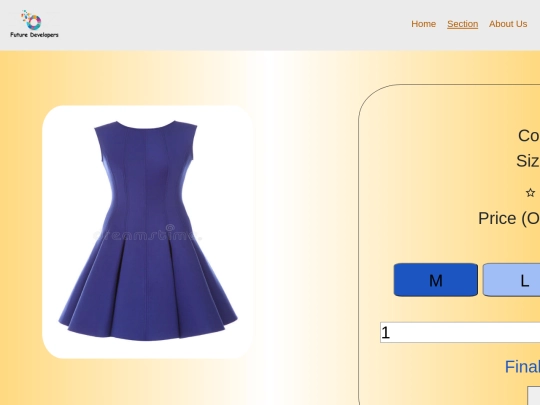Viewport: 540px width, 405px height.
Task: Choose size L button
Action: [x=512, y=280]
